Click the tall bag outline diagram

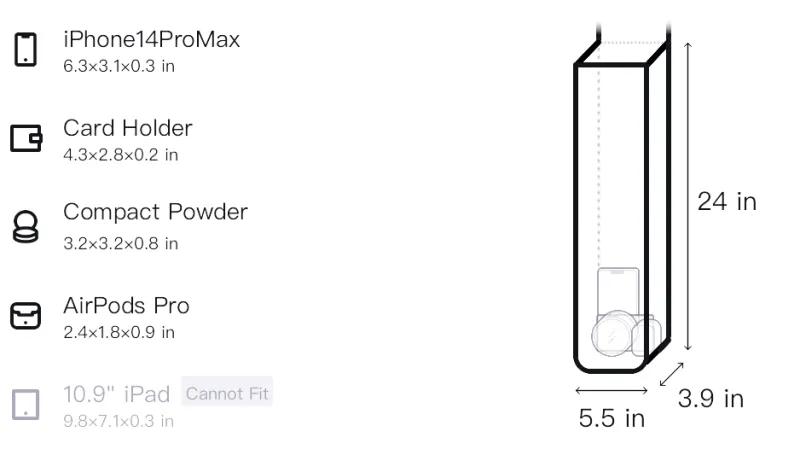(x=622, y=199)
